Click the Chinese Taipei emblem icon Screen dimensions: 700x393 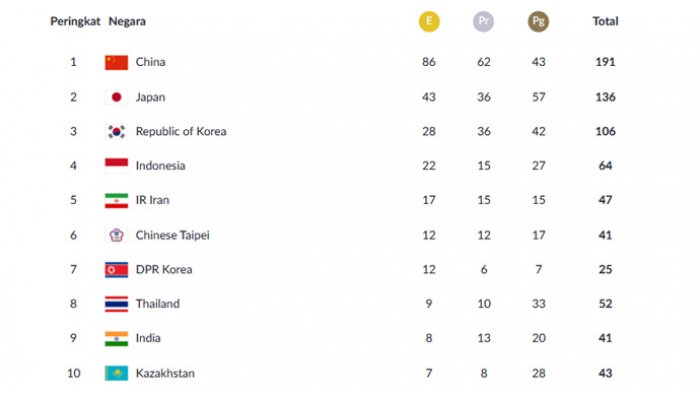[117, 235]
